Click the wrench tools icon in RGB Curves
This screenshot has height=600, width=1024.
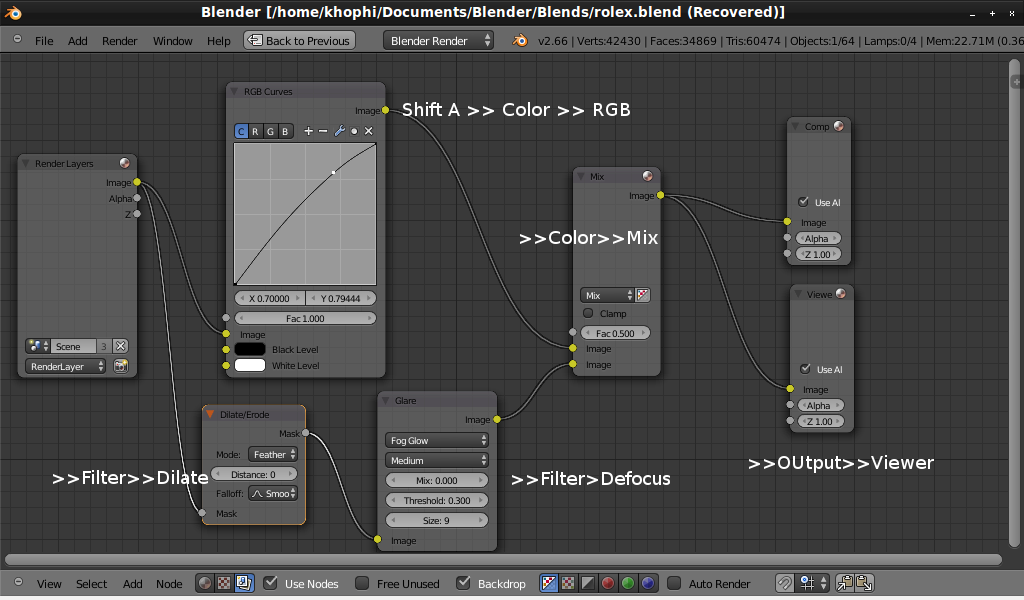pyautogui.click(x=339, y=131)
